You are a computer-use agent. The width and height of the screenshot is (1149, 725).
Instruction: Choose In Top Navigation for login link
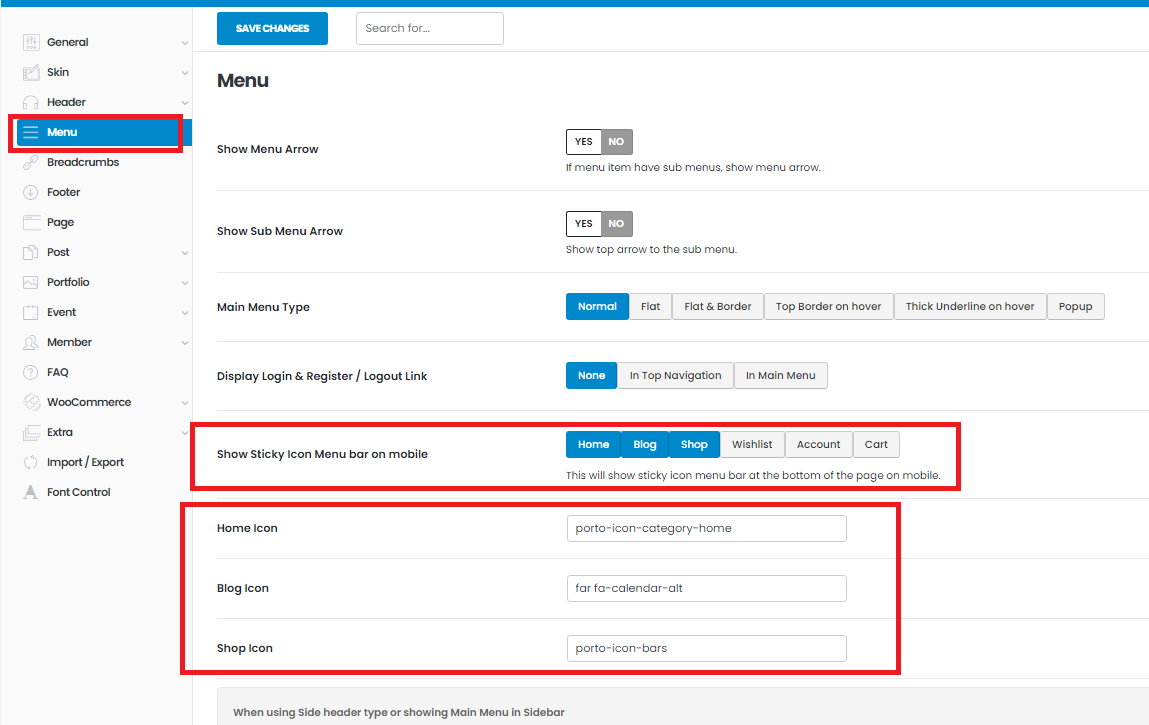pos(676,376)
